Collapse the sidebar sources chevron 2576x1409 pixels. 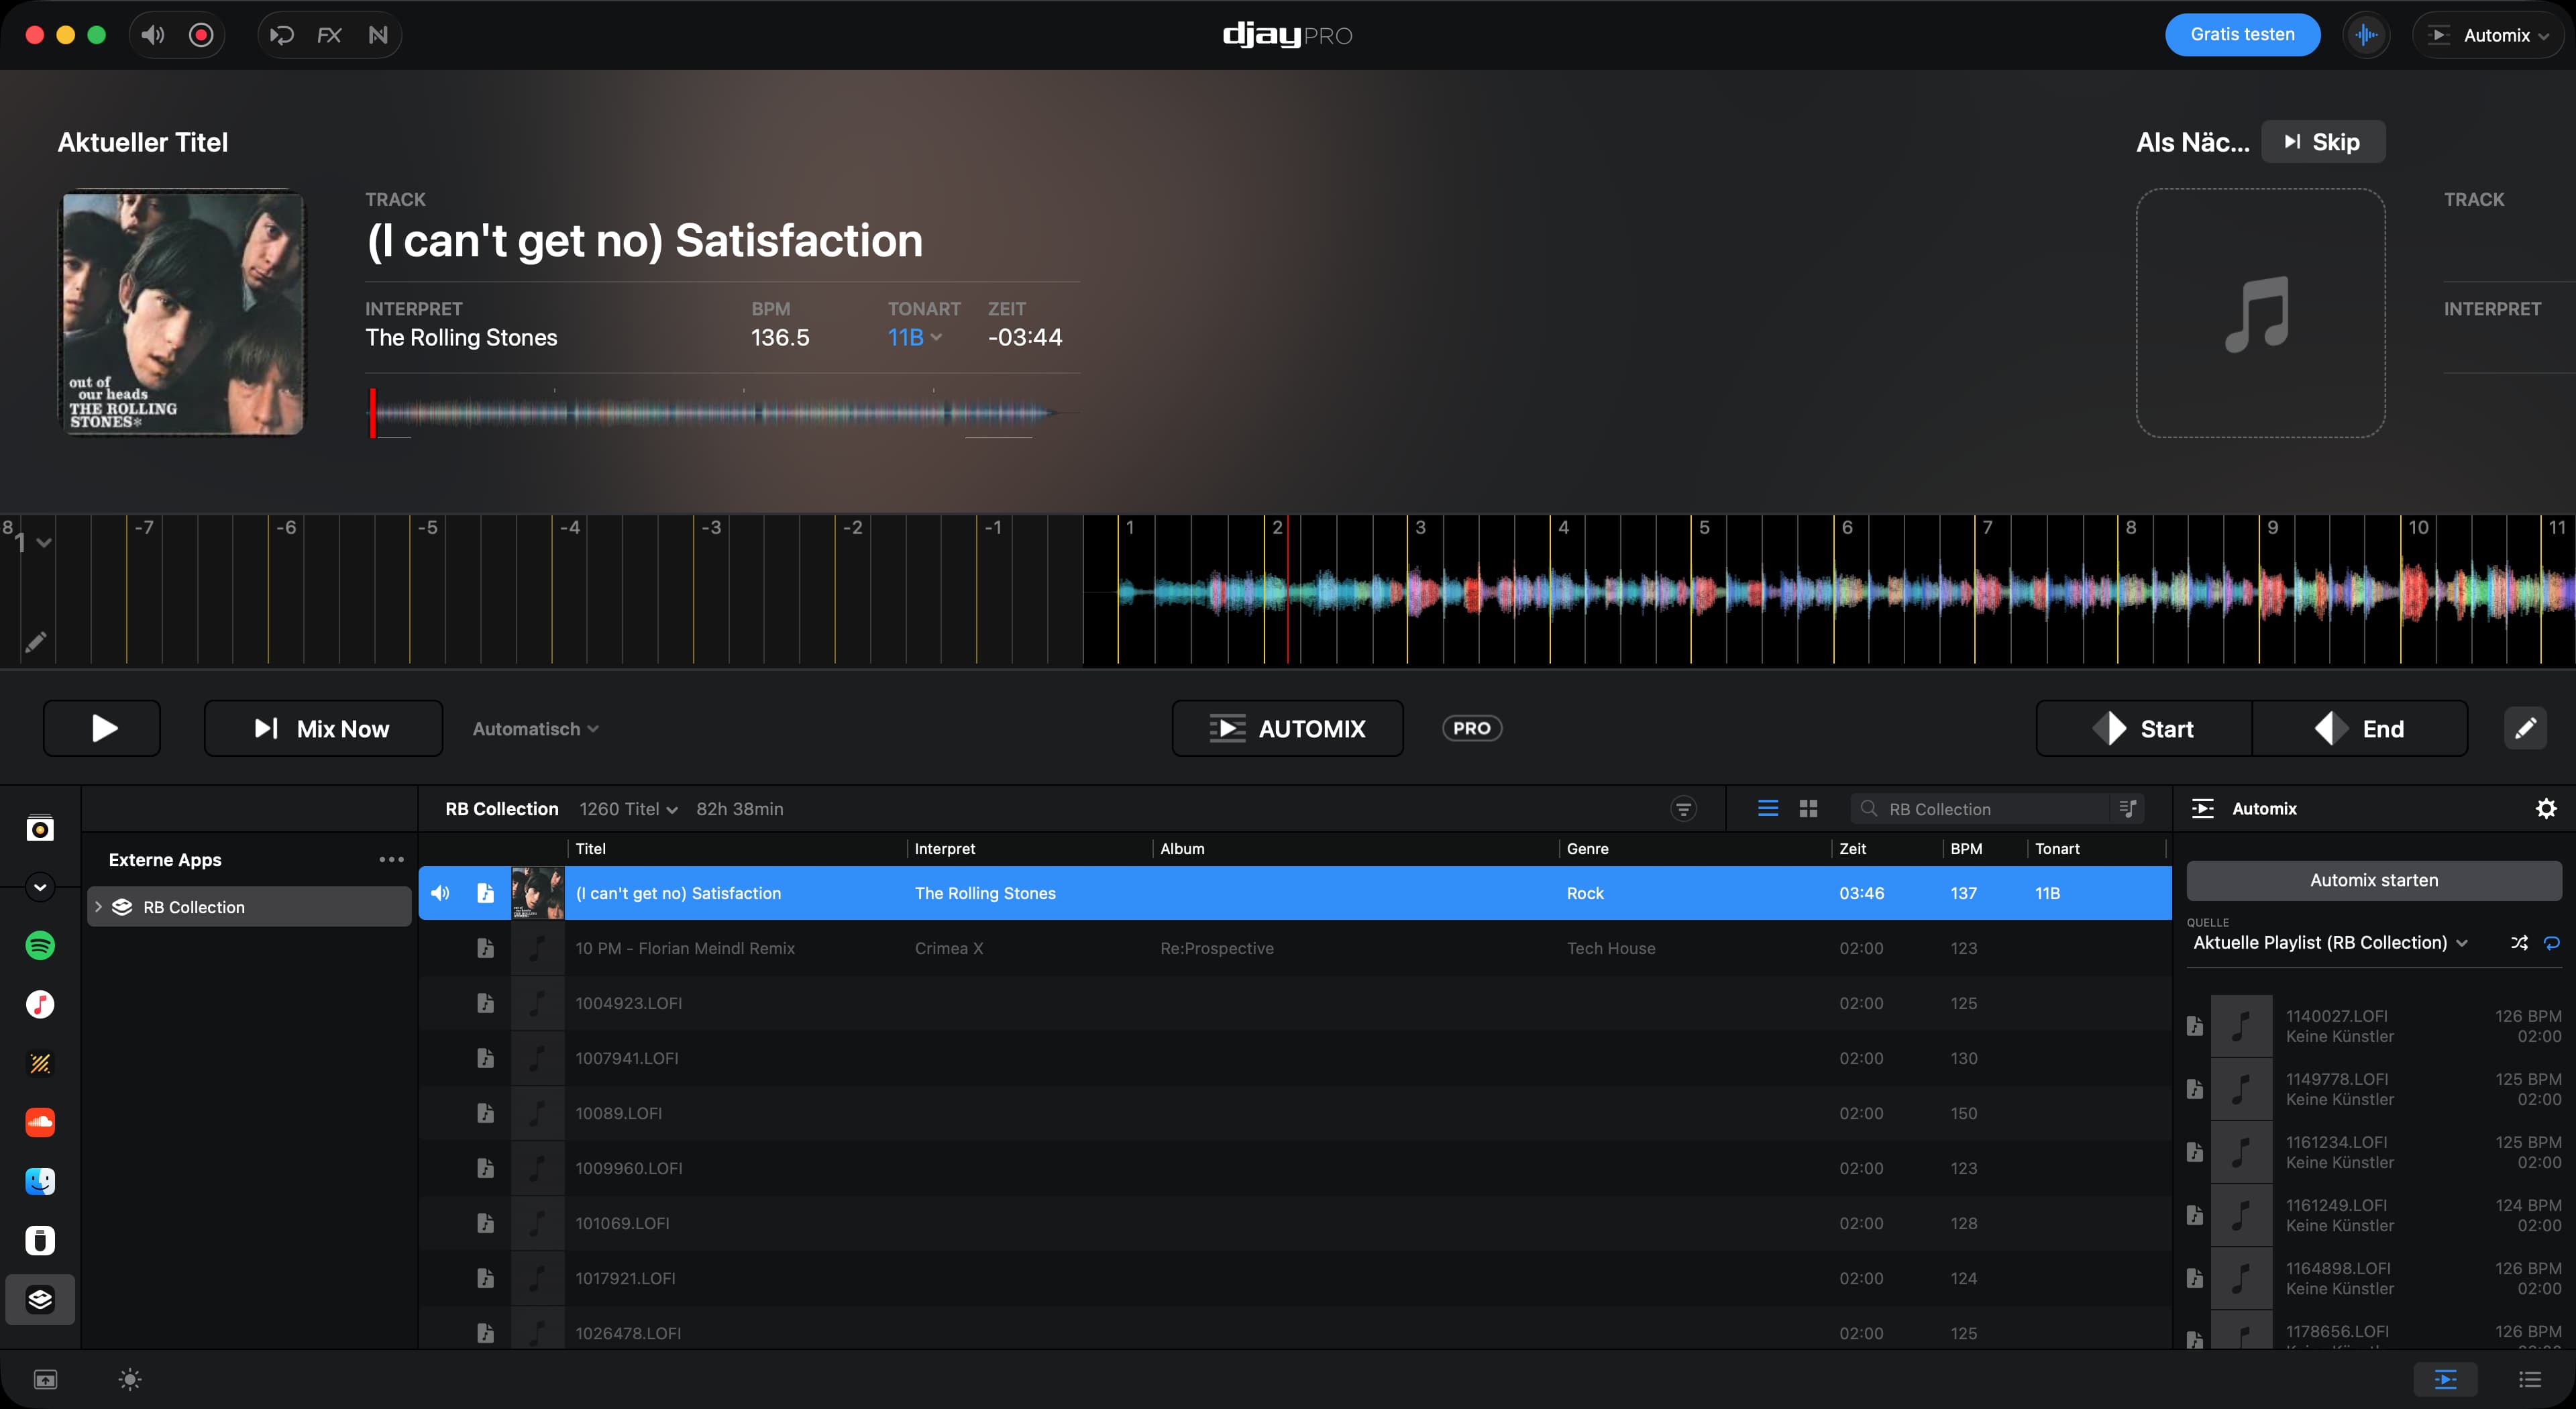40,887
